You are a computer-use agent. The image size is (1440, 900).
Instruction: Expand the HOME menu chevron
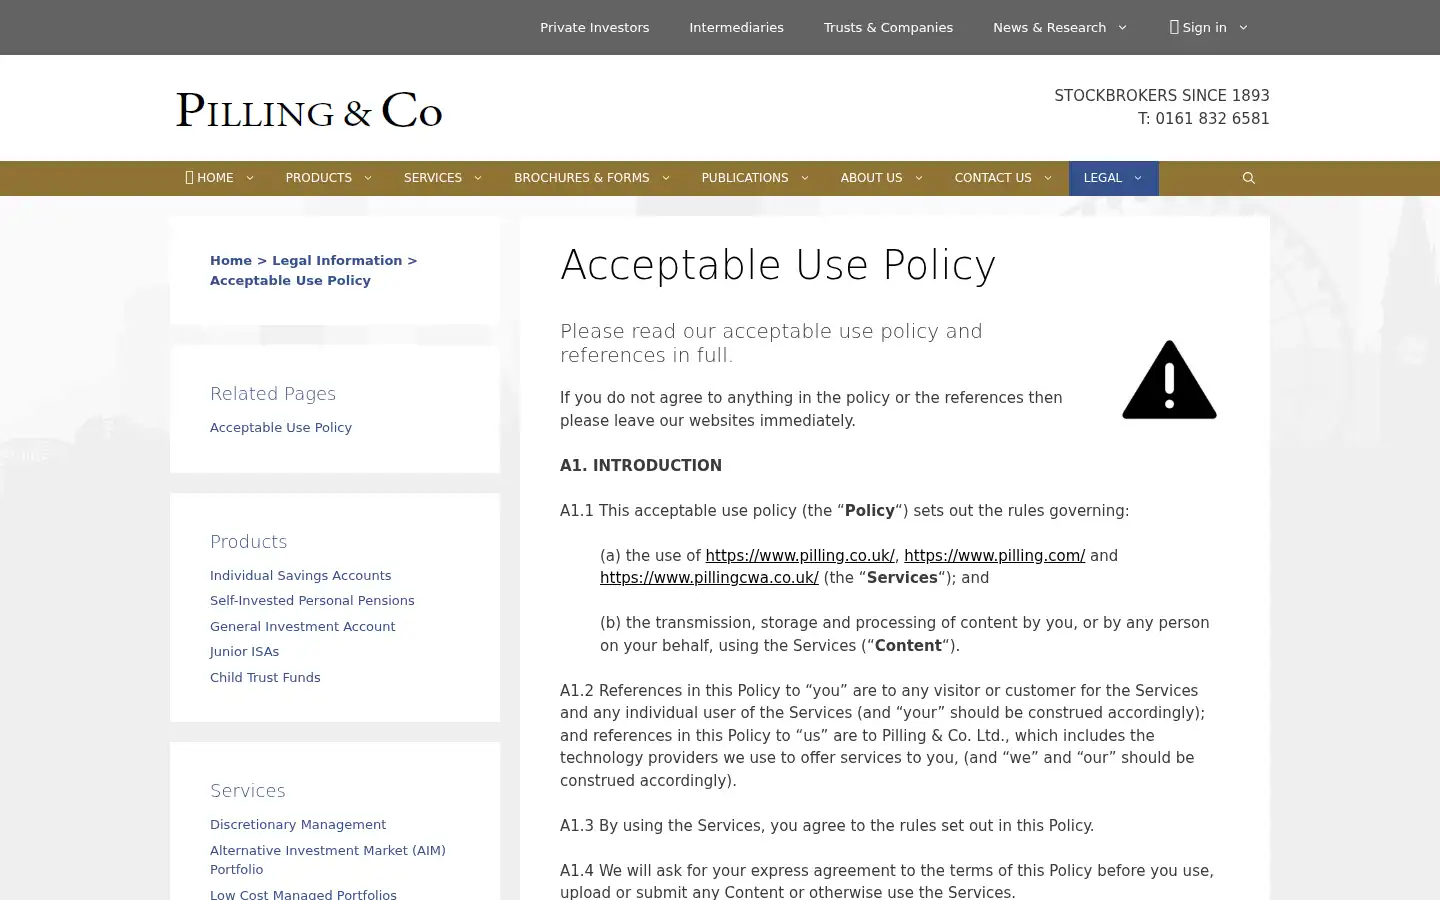(250, 178)
